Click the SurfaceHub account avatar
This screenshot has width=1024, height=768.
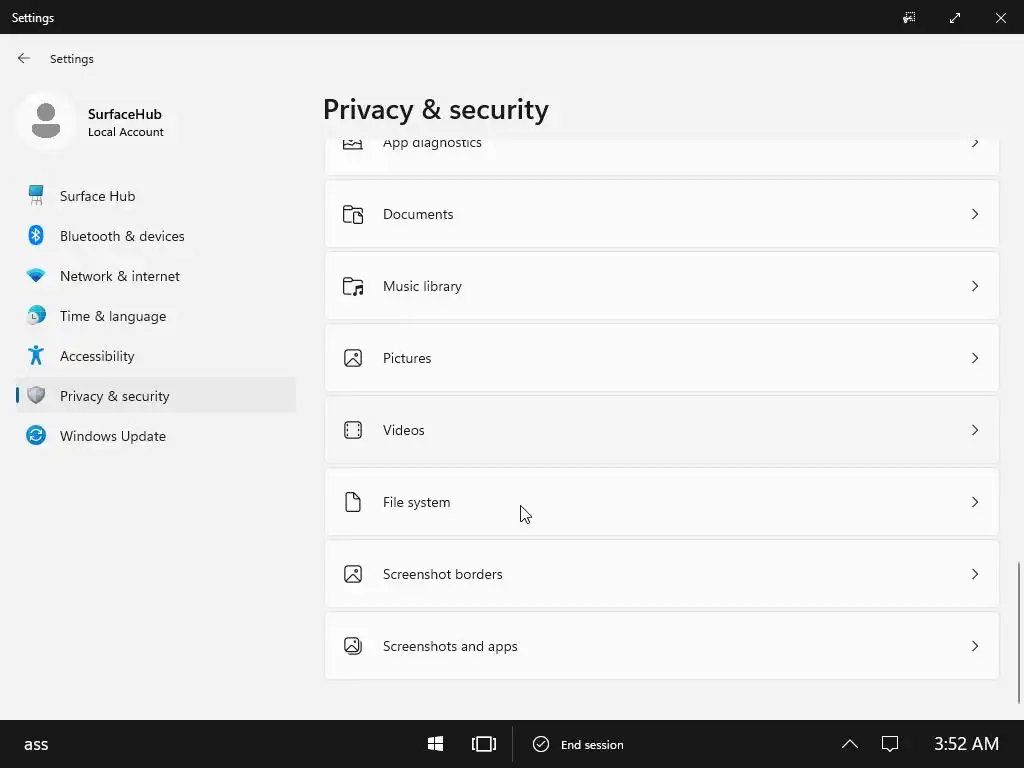[46, 121]
